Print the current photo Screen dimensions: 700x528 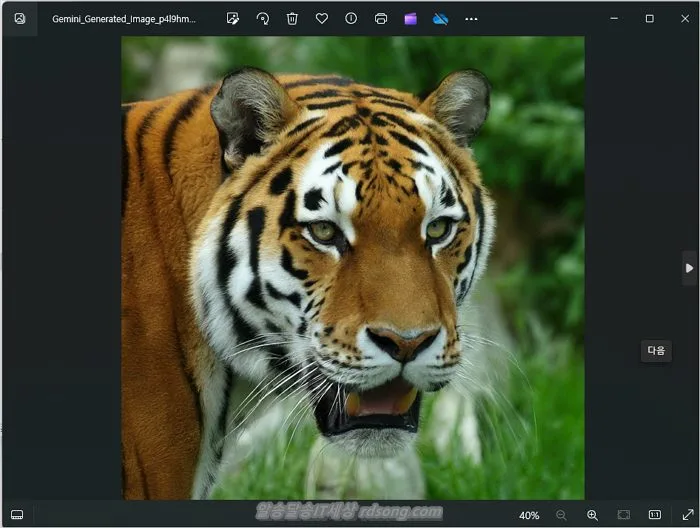click(x=381, y=19)
